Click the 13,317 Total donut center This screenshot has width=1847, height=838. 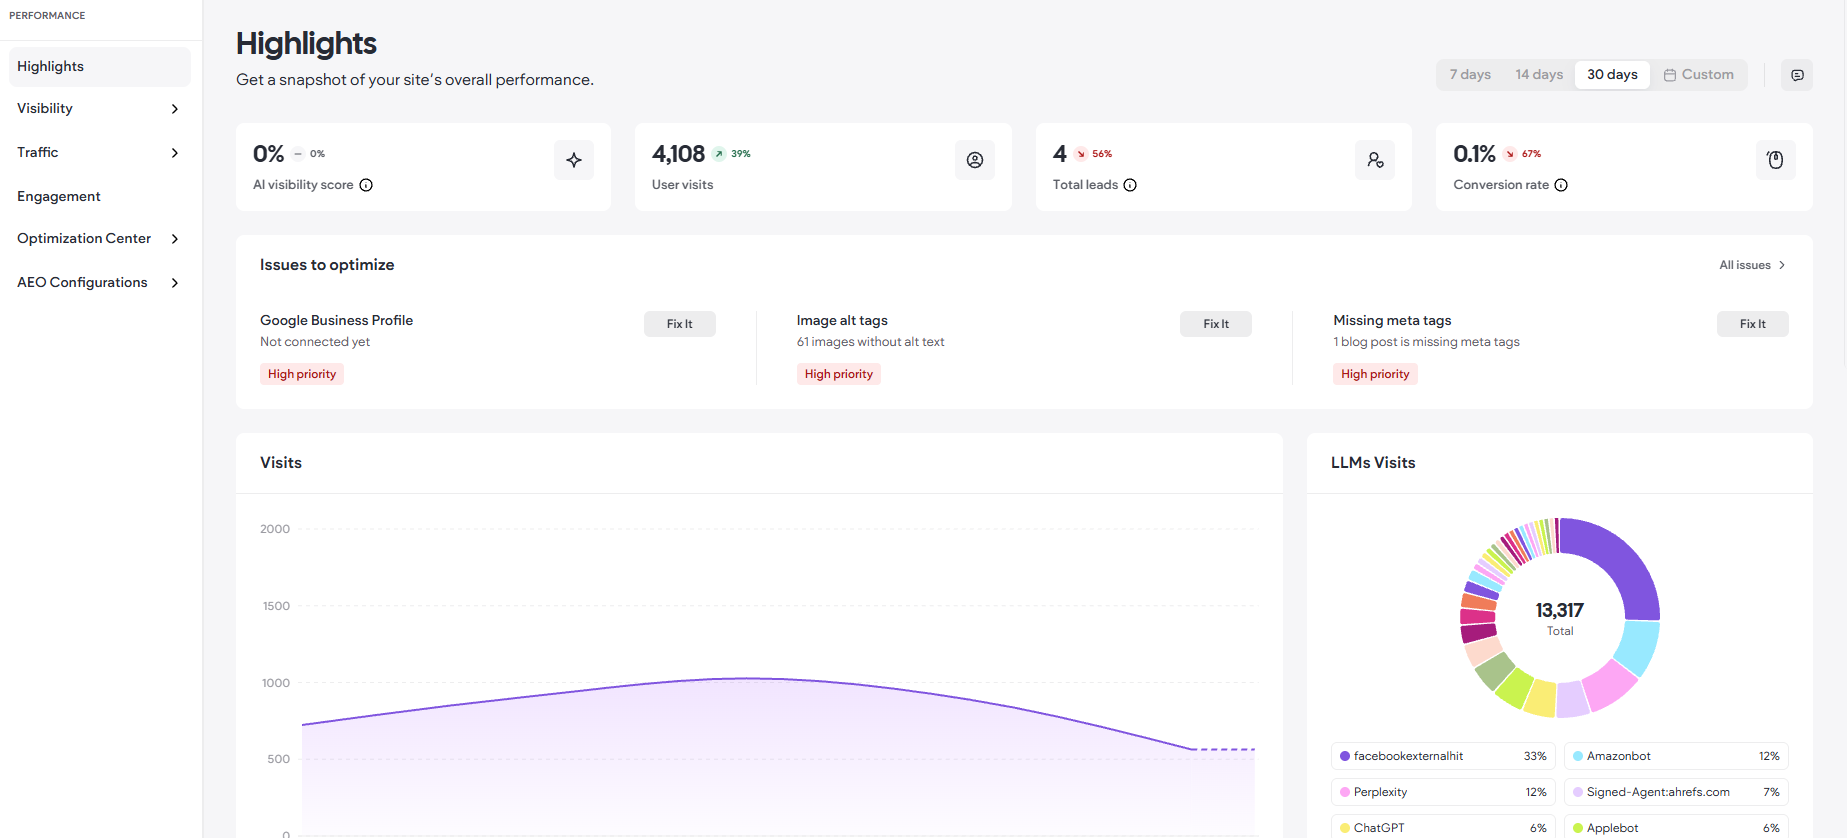[x=1560, y=618]
